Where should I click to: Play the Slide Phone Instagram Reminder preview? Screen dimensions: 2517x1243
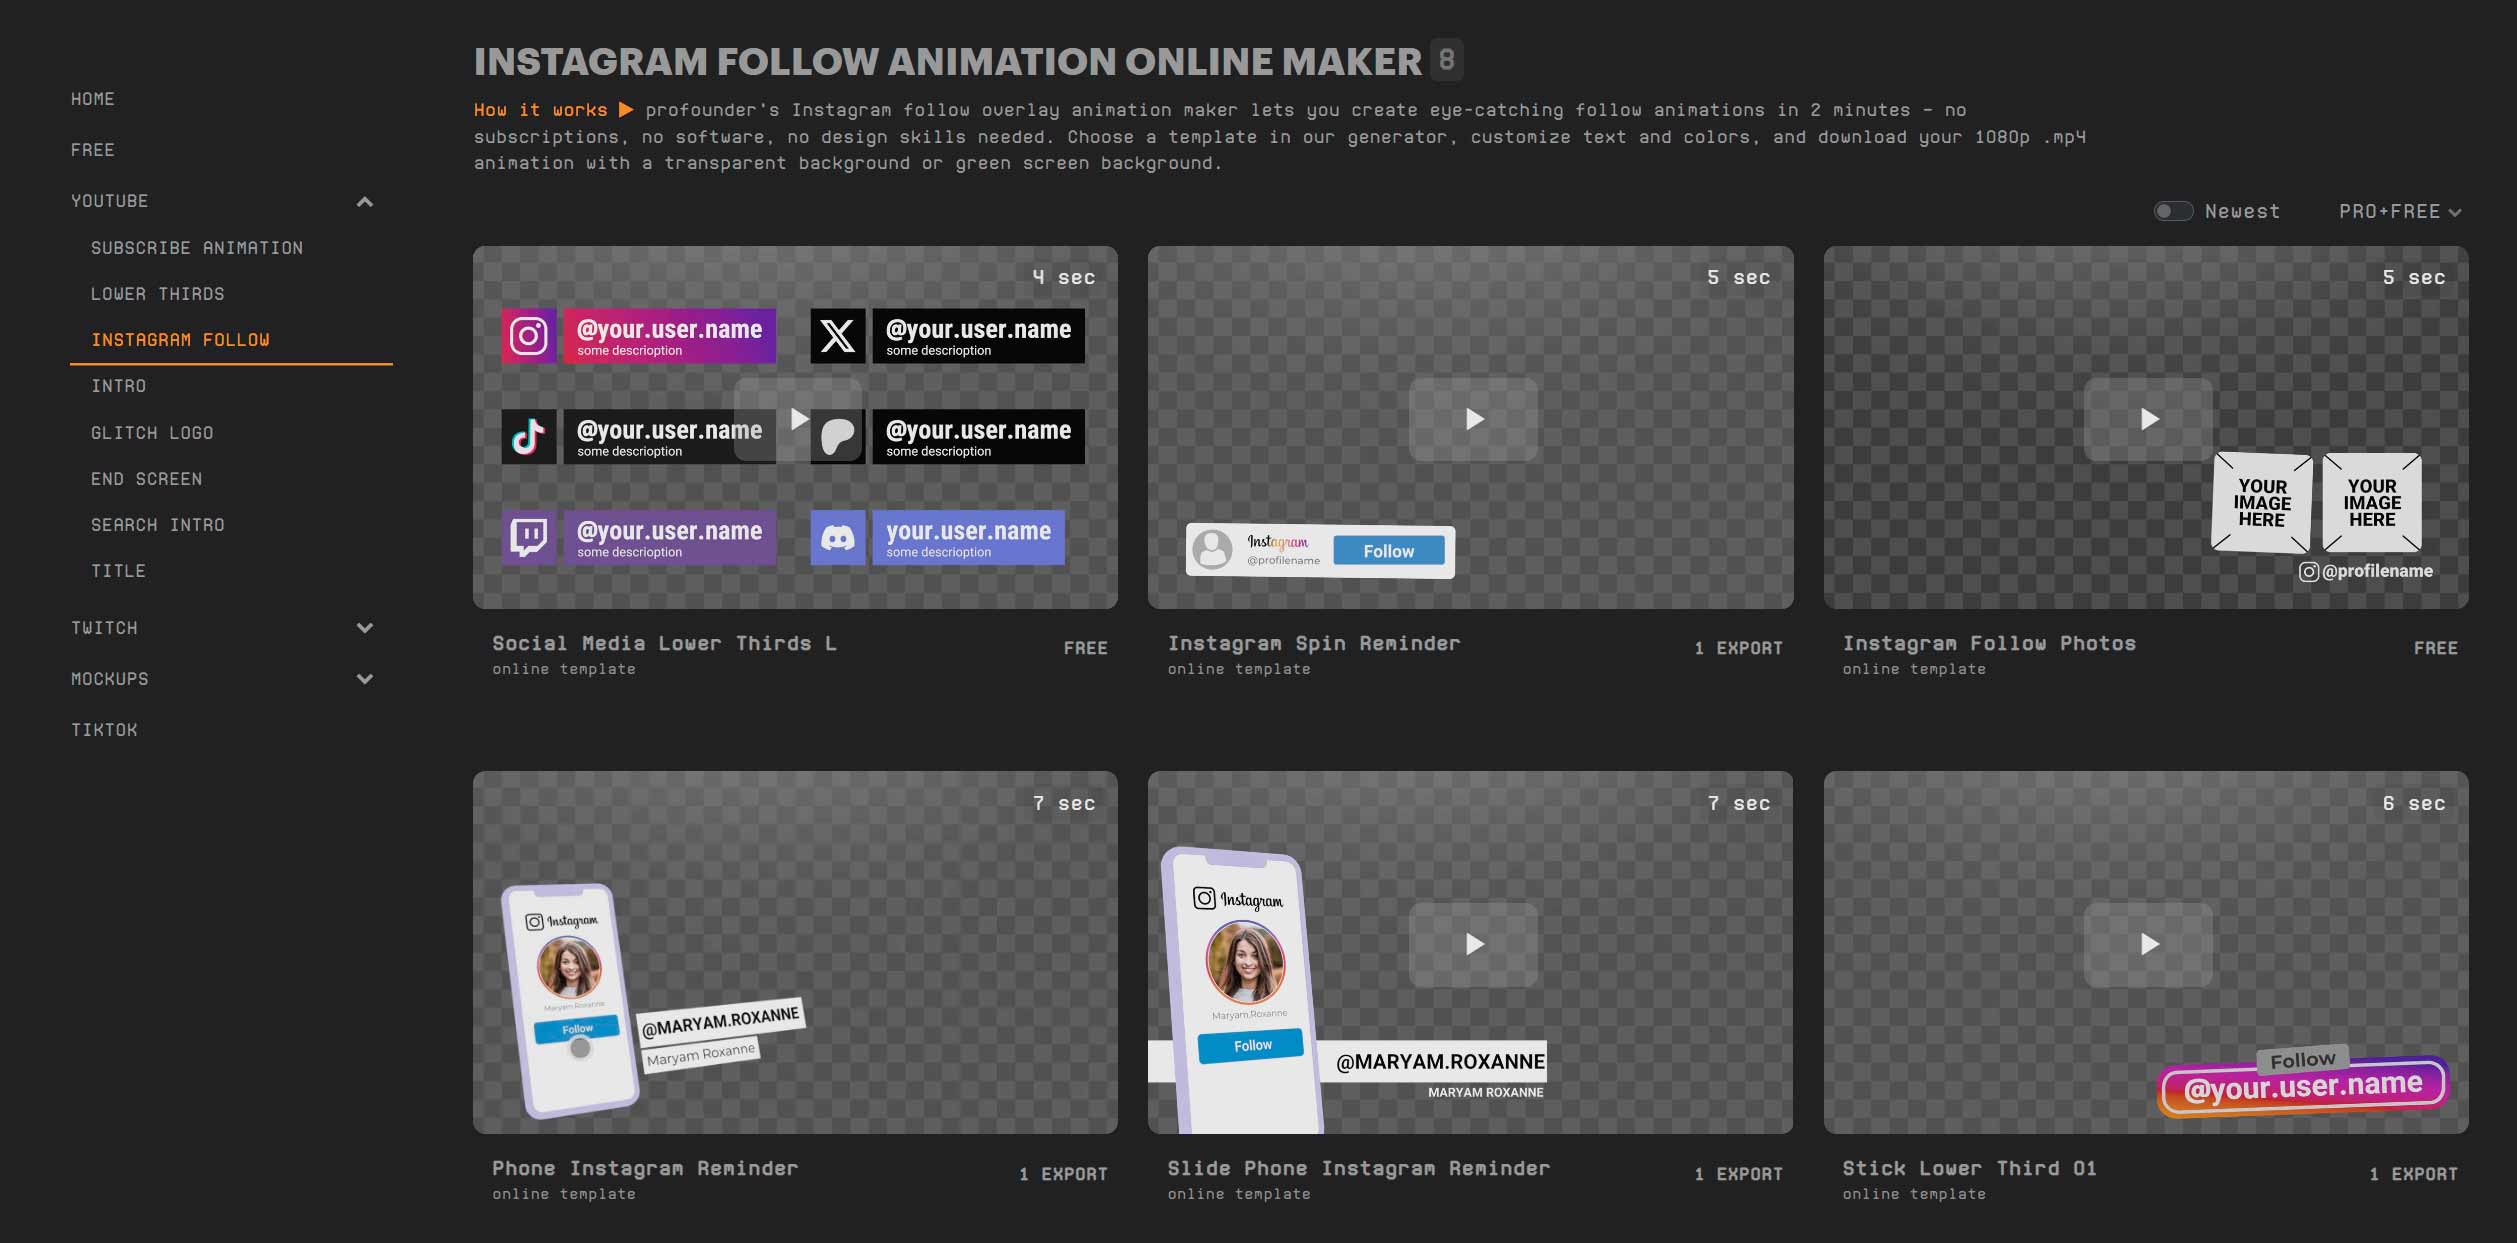click(1473, 944)
